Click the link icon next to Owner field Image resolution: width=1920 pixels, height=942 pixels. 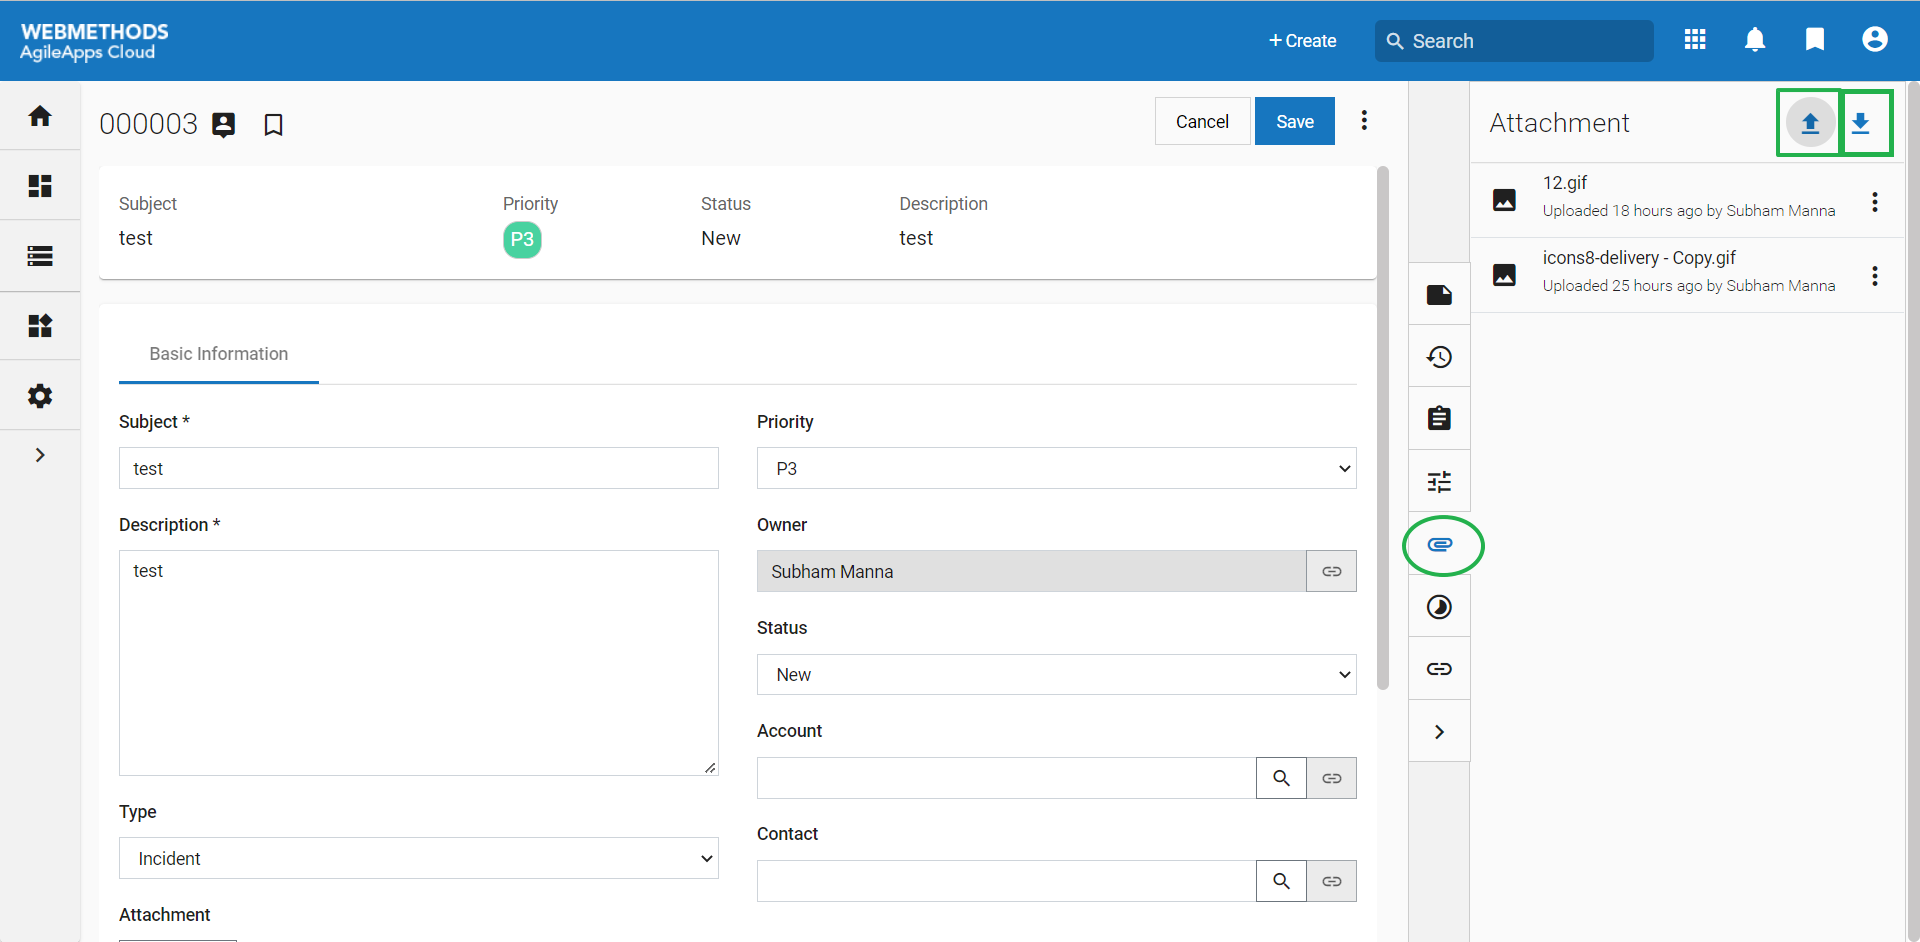[1332, 571]
